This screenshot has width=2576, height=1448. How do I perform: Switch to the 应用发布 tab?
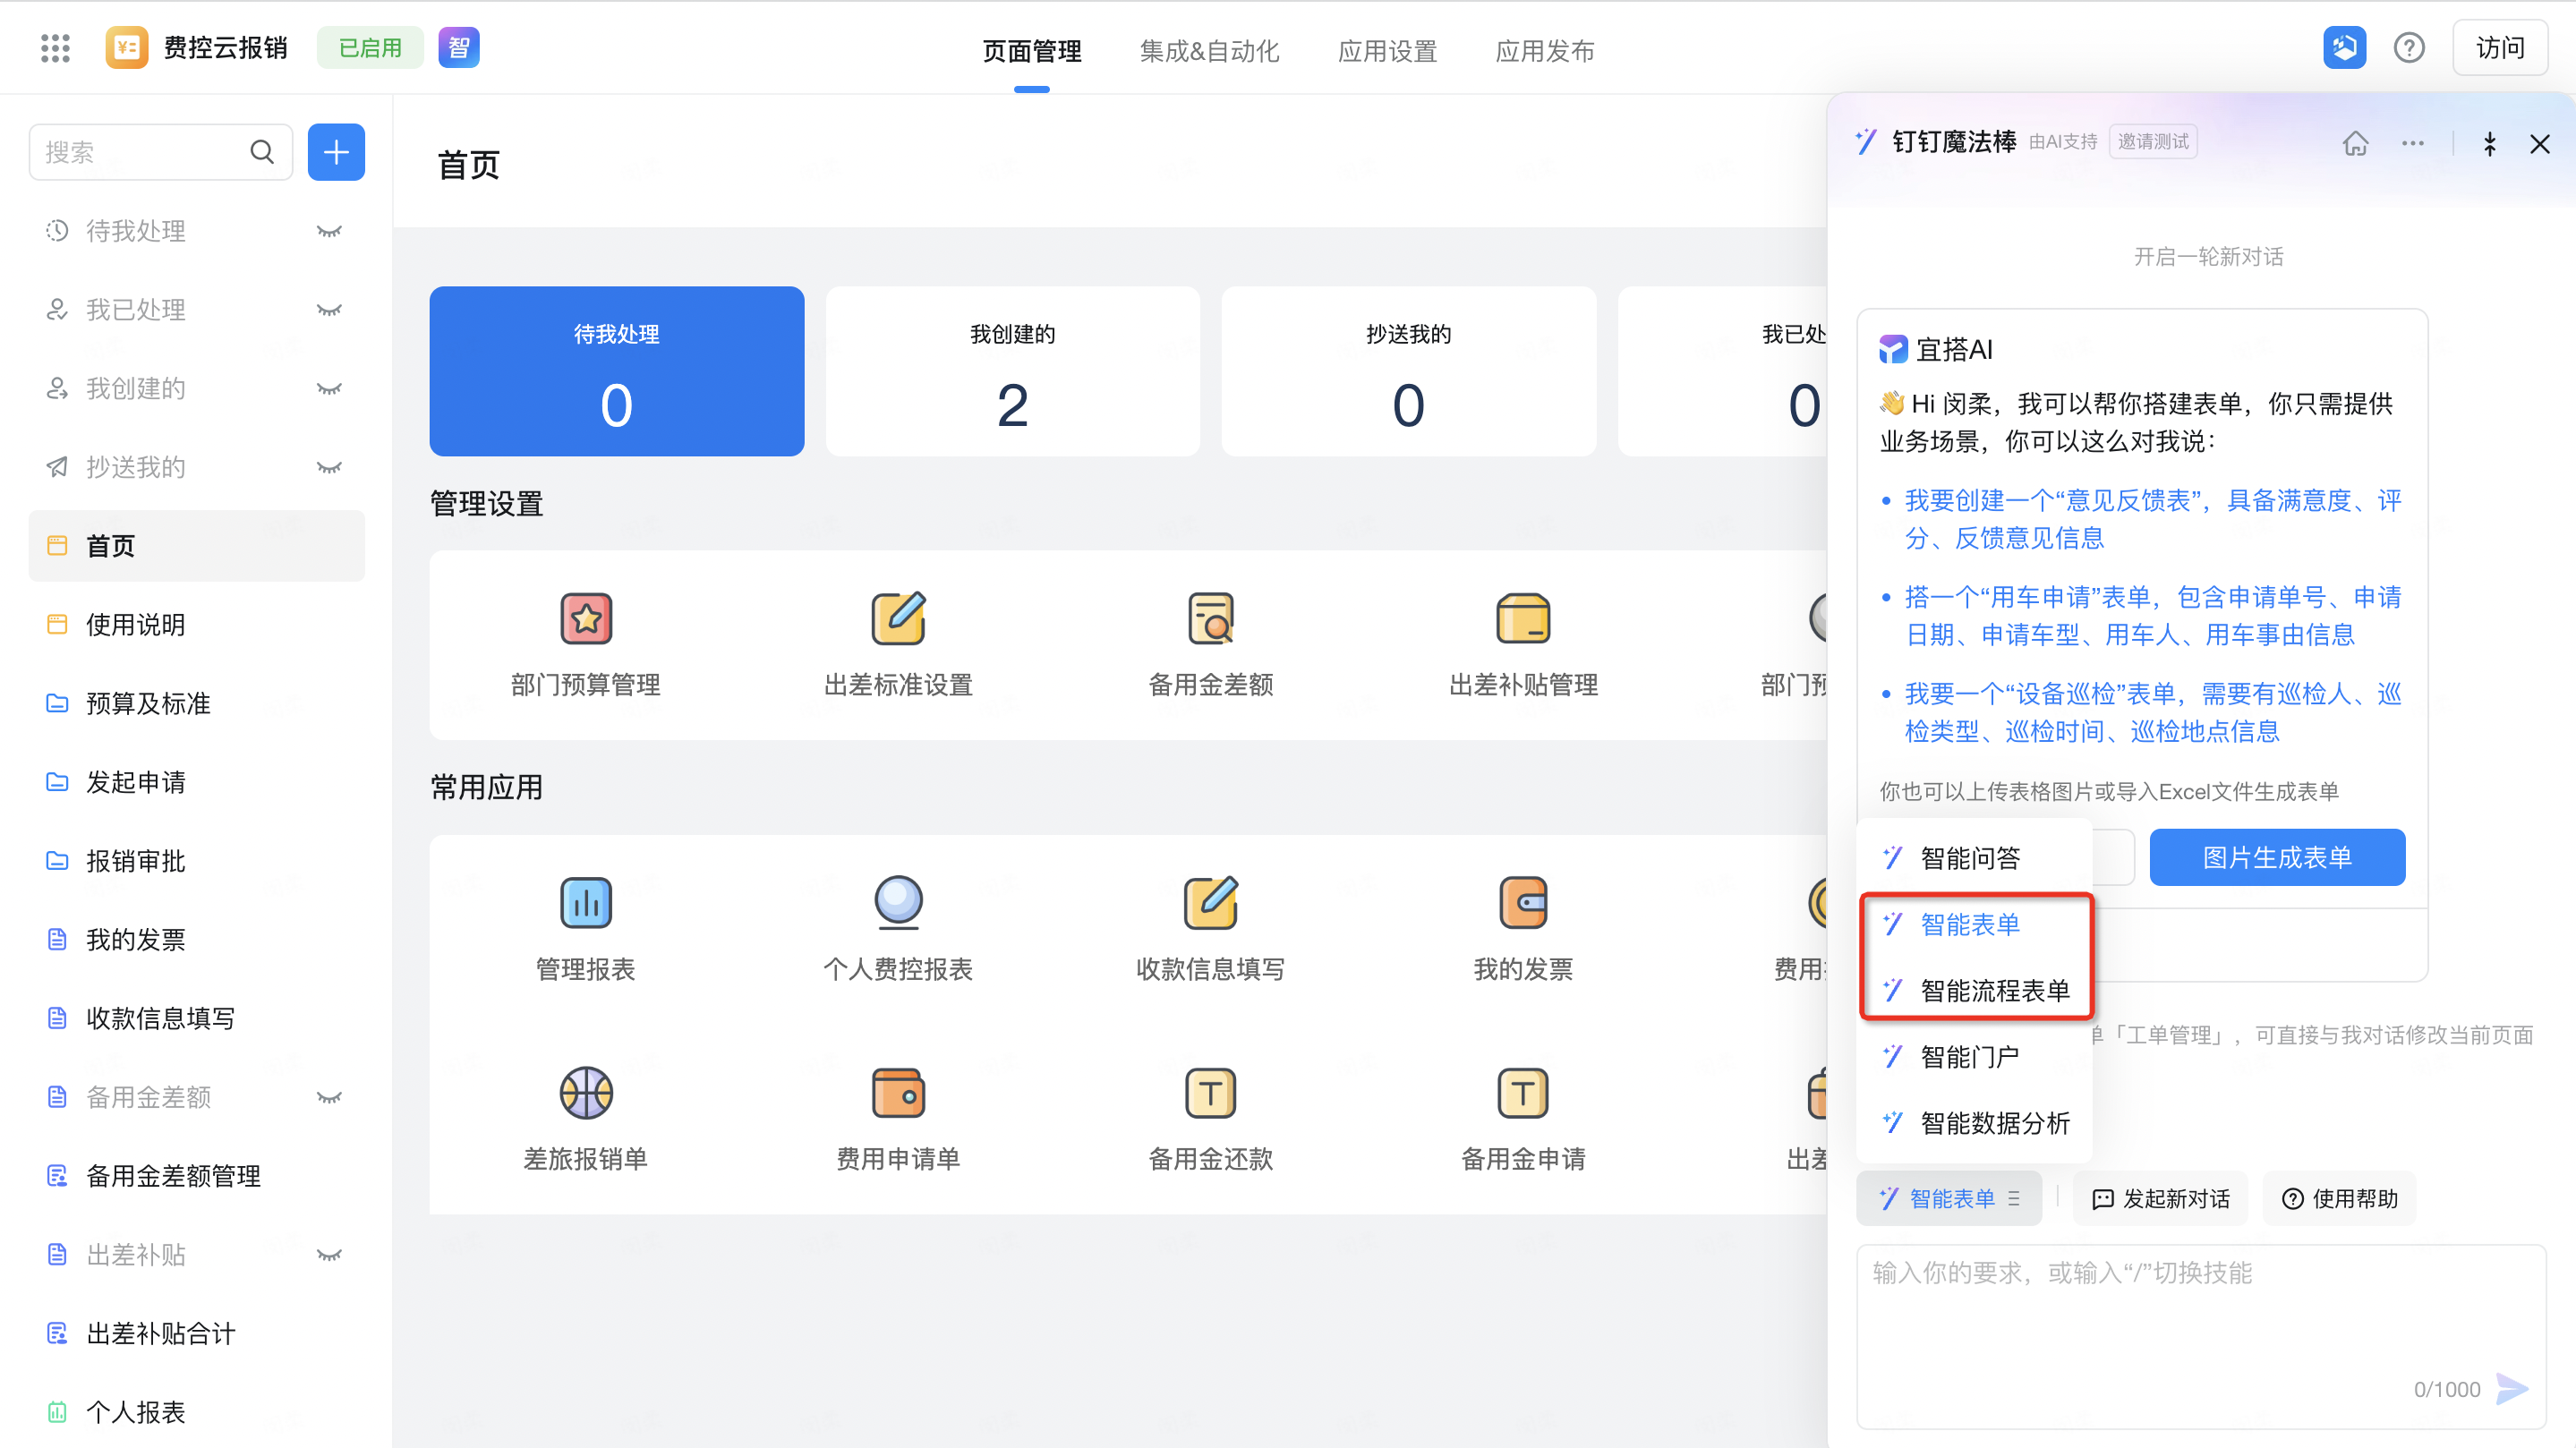pyautogui.click(x=1544, y=51)
